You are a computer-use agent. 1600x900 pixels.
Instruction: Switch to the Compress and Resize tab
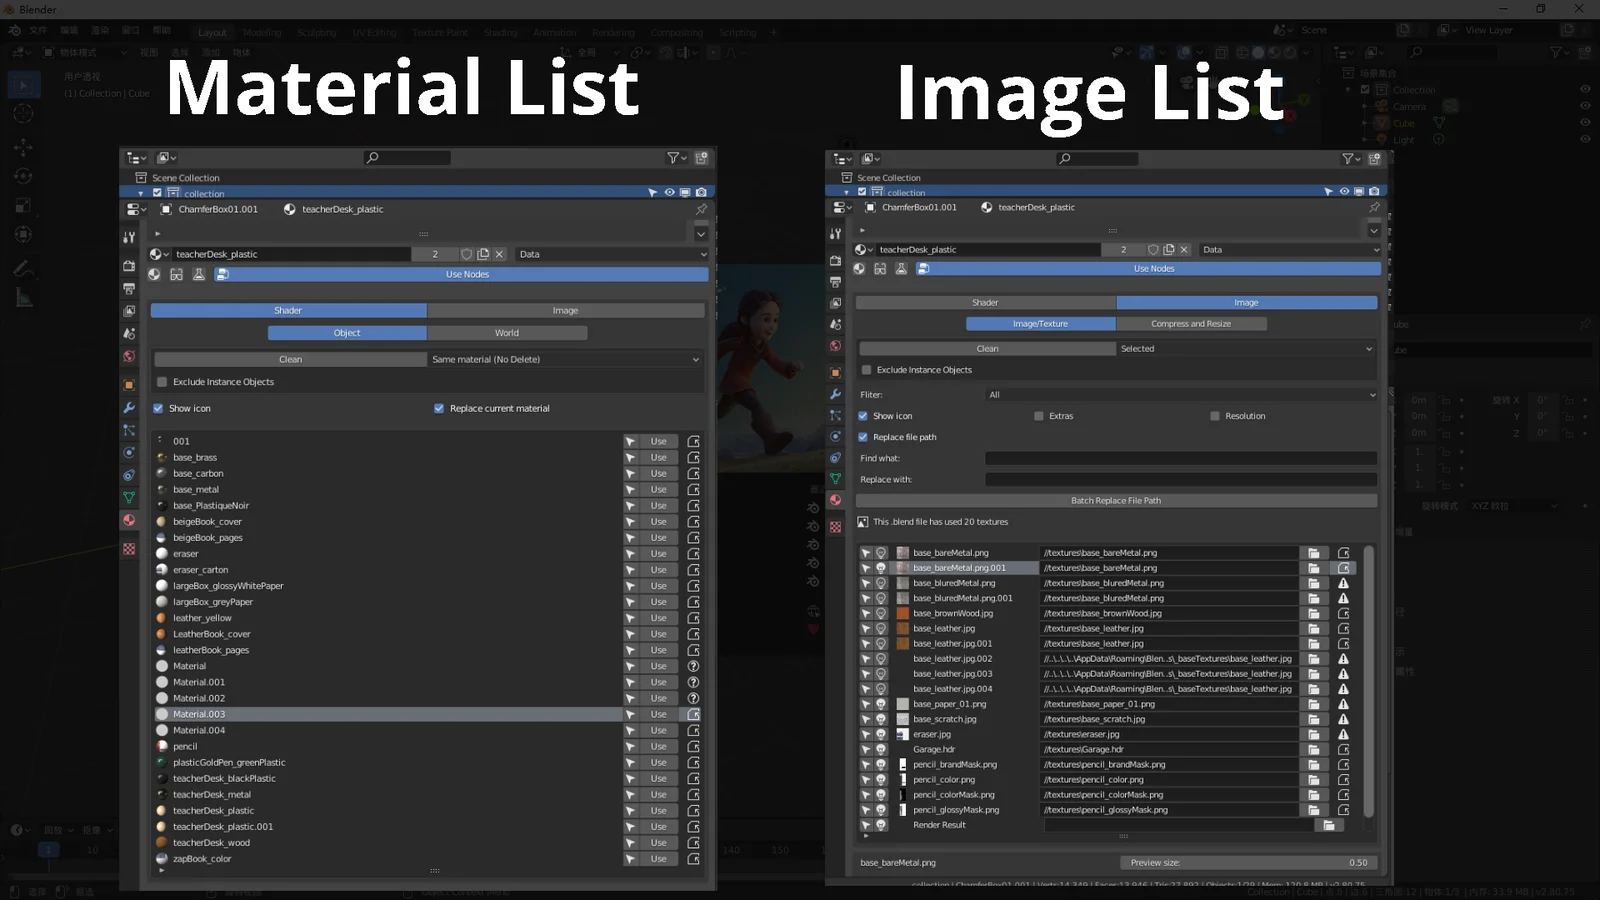(x=1192, y=323)
